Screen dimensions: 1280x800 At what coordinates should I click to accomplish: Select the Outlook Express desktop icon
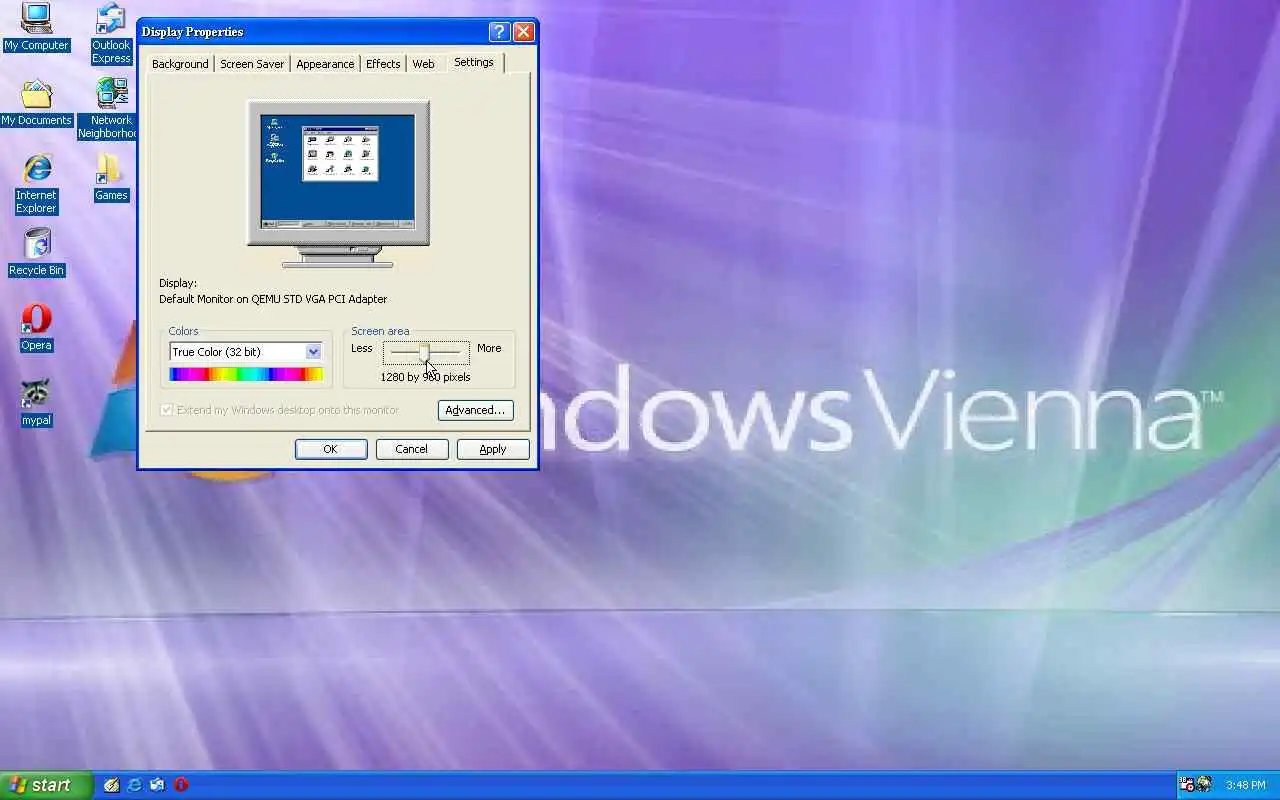pos(111,34)
